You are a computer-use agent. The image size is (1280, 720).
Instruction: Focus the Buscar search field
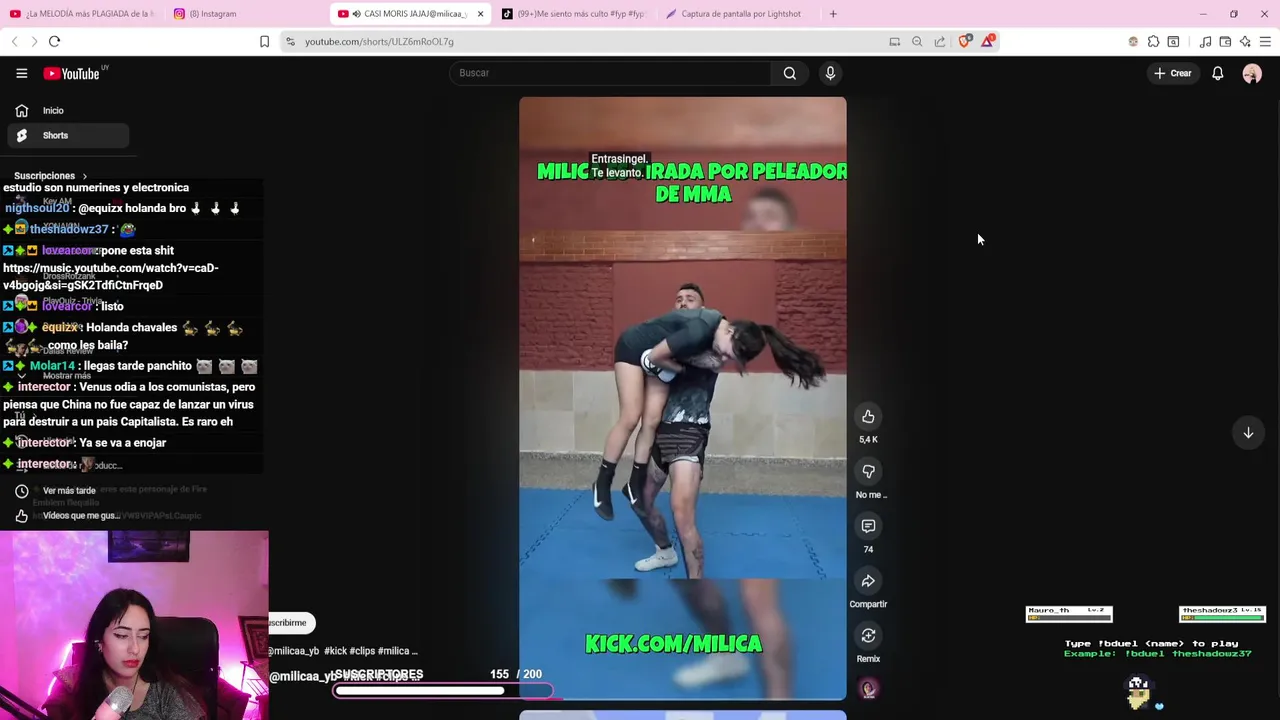pyautogui.click(x=610, y=73)
